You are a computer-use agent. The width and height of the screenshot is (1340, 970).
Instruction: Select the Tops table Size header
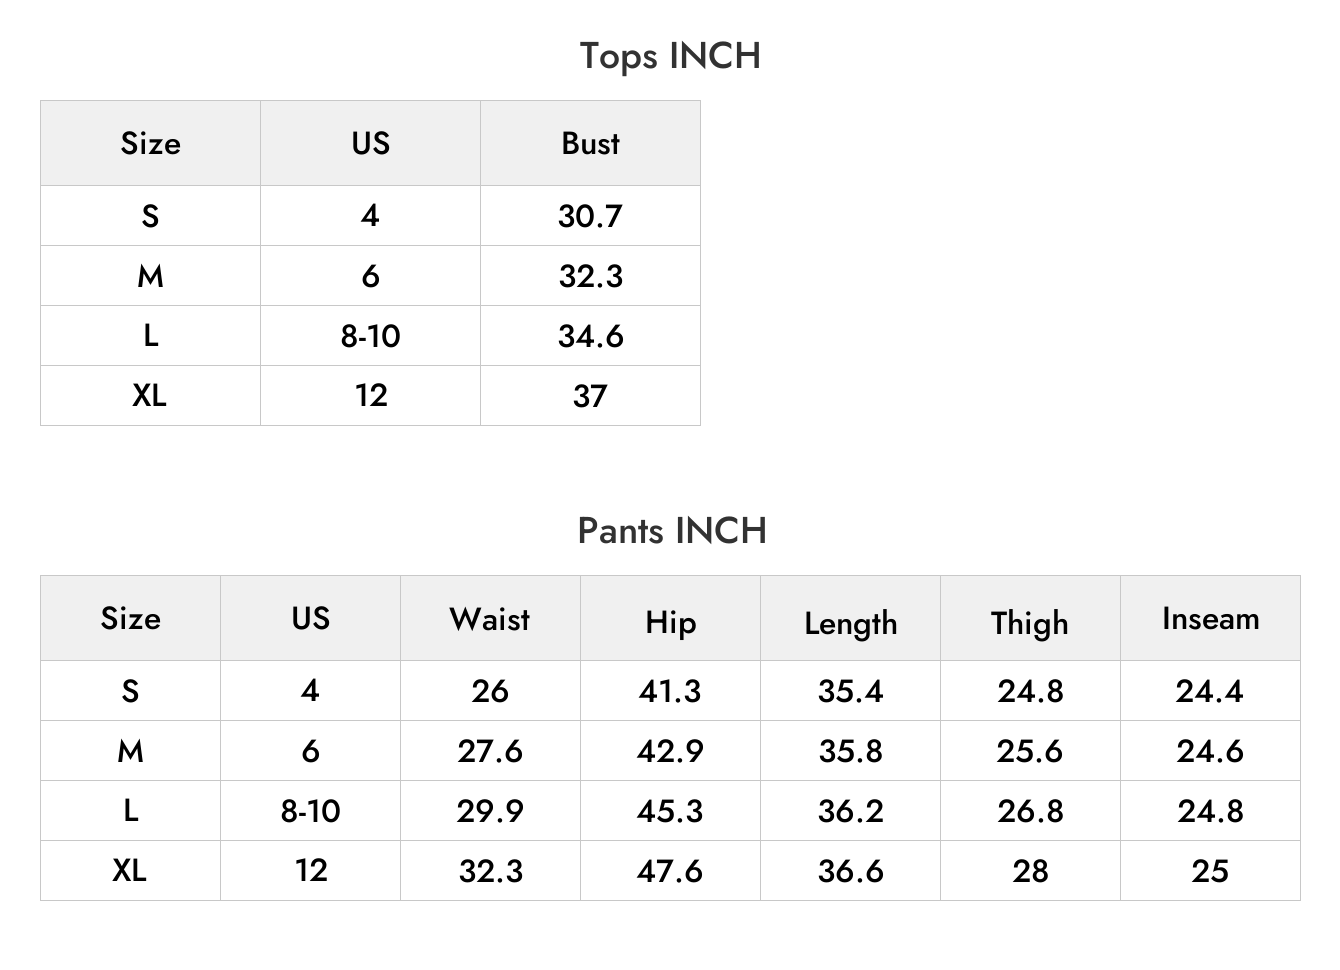point(150,143)
